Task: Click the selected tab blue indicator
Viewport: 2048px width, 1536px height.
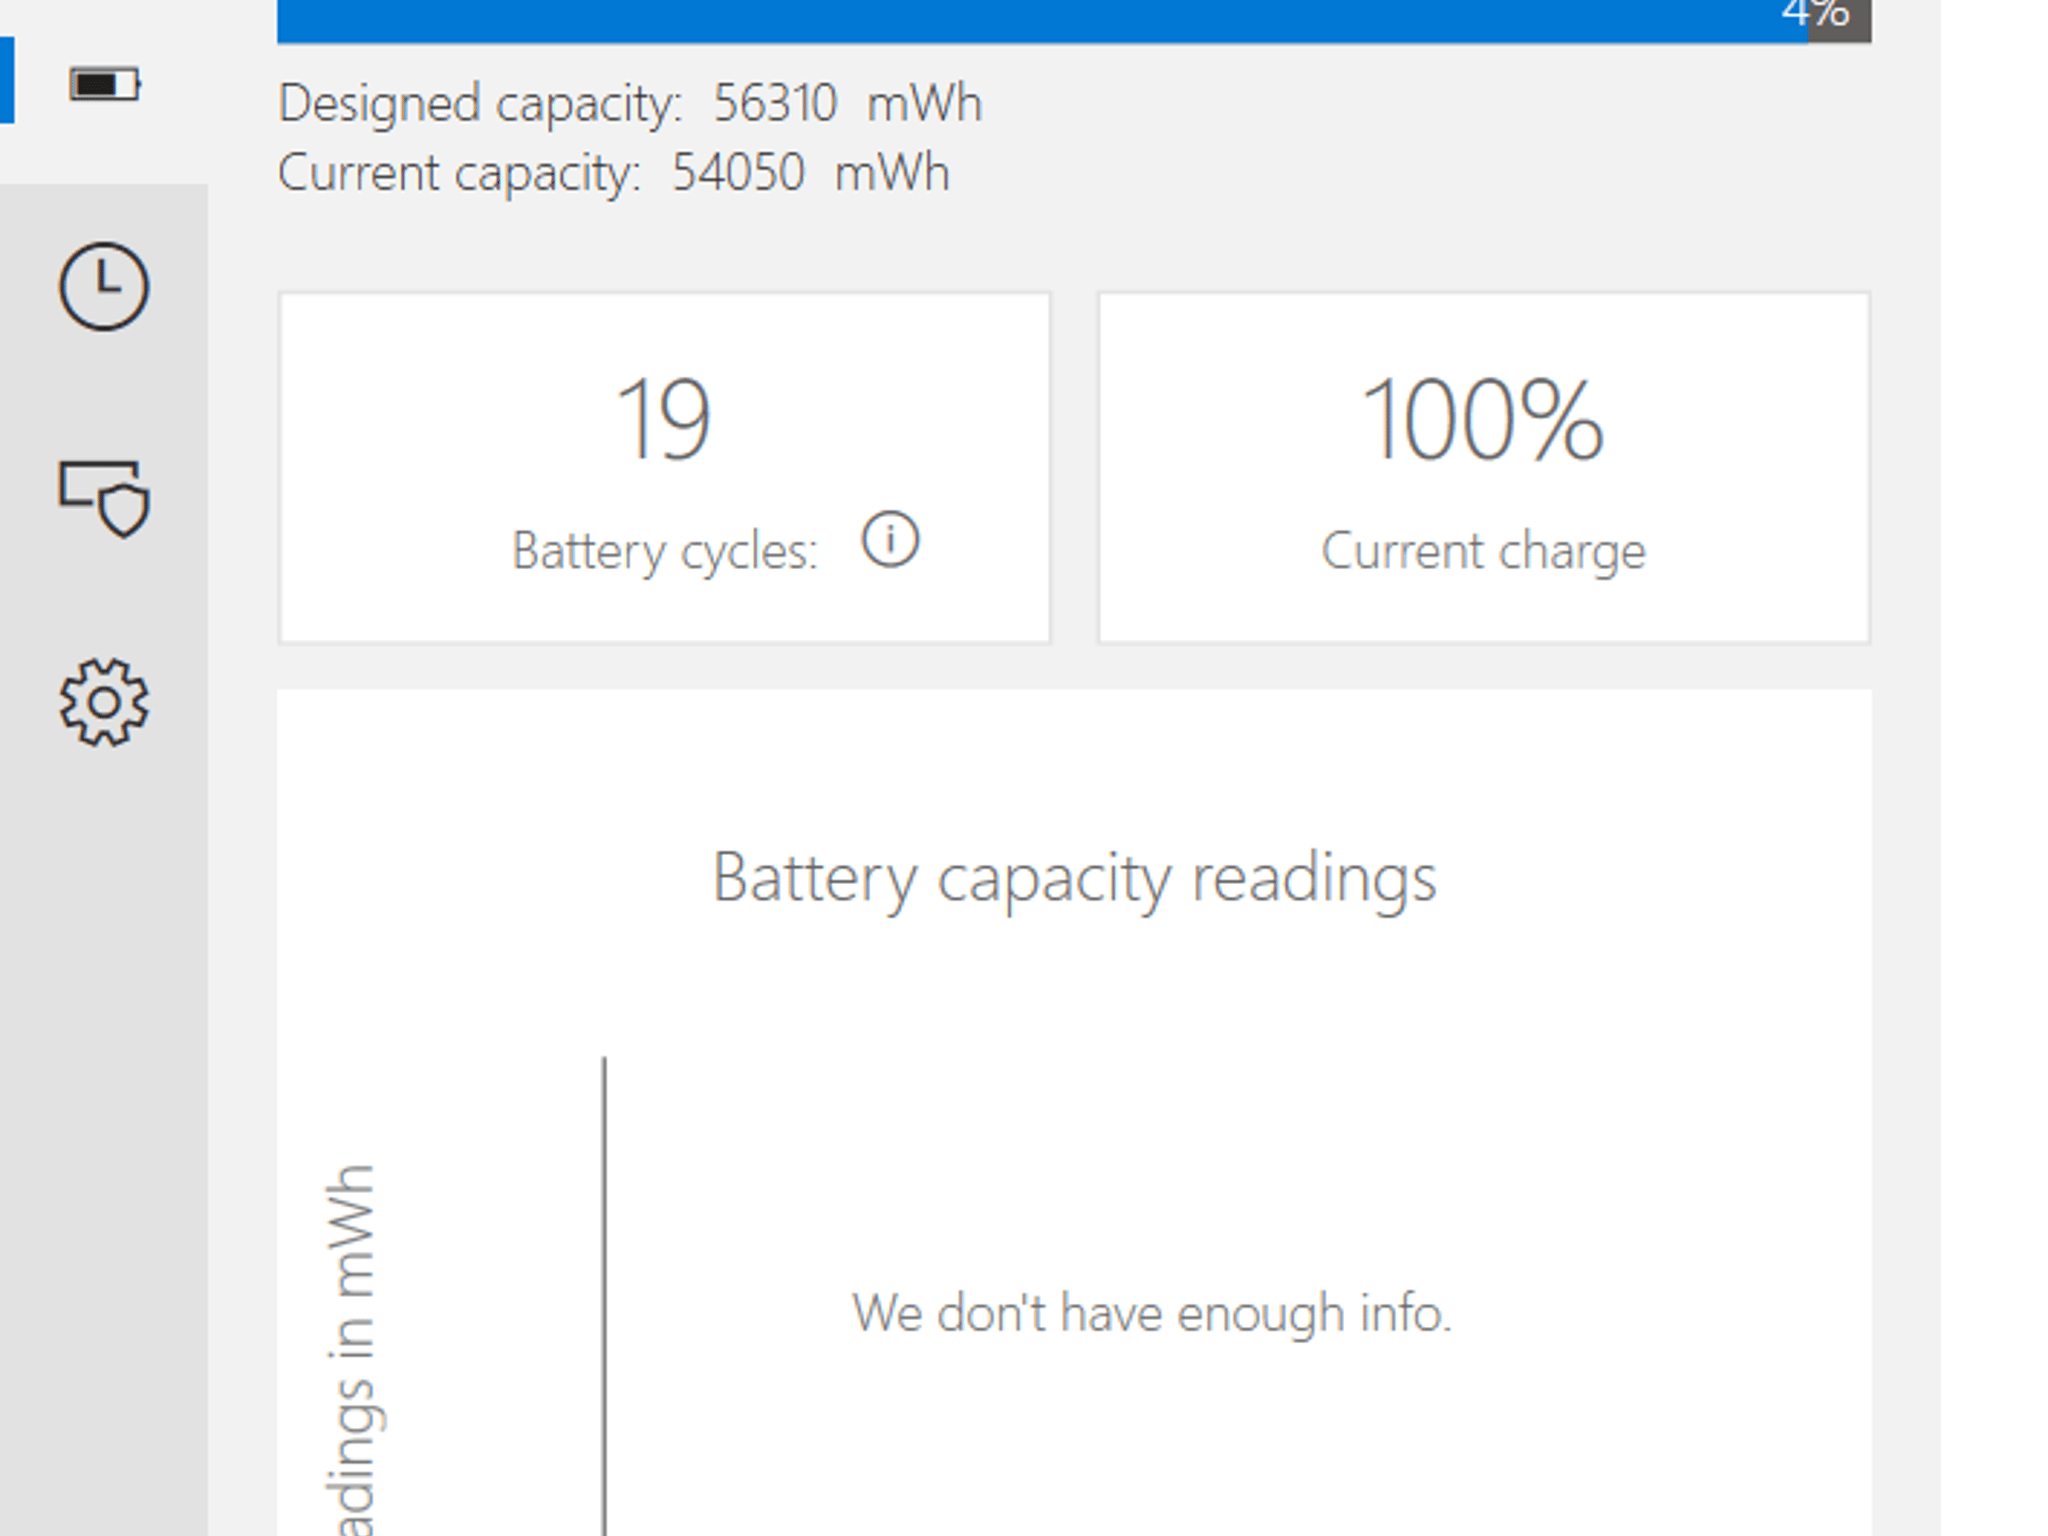Action: pyautogui.click(x=7, y=80)
